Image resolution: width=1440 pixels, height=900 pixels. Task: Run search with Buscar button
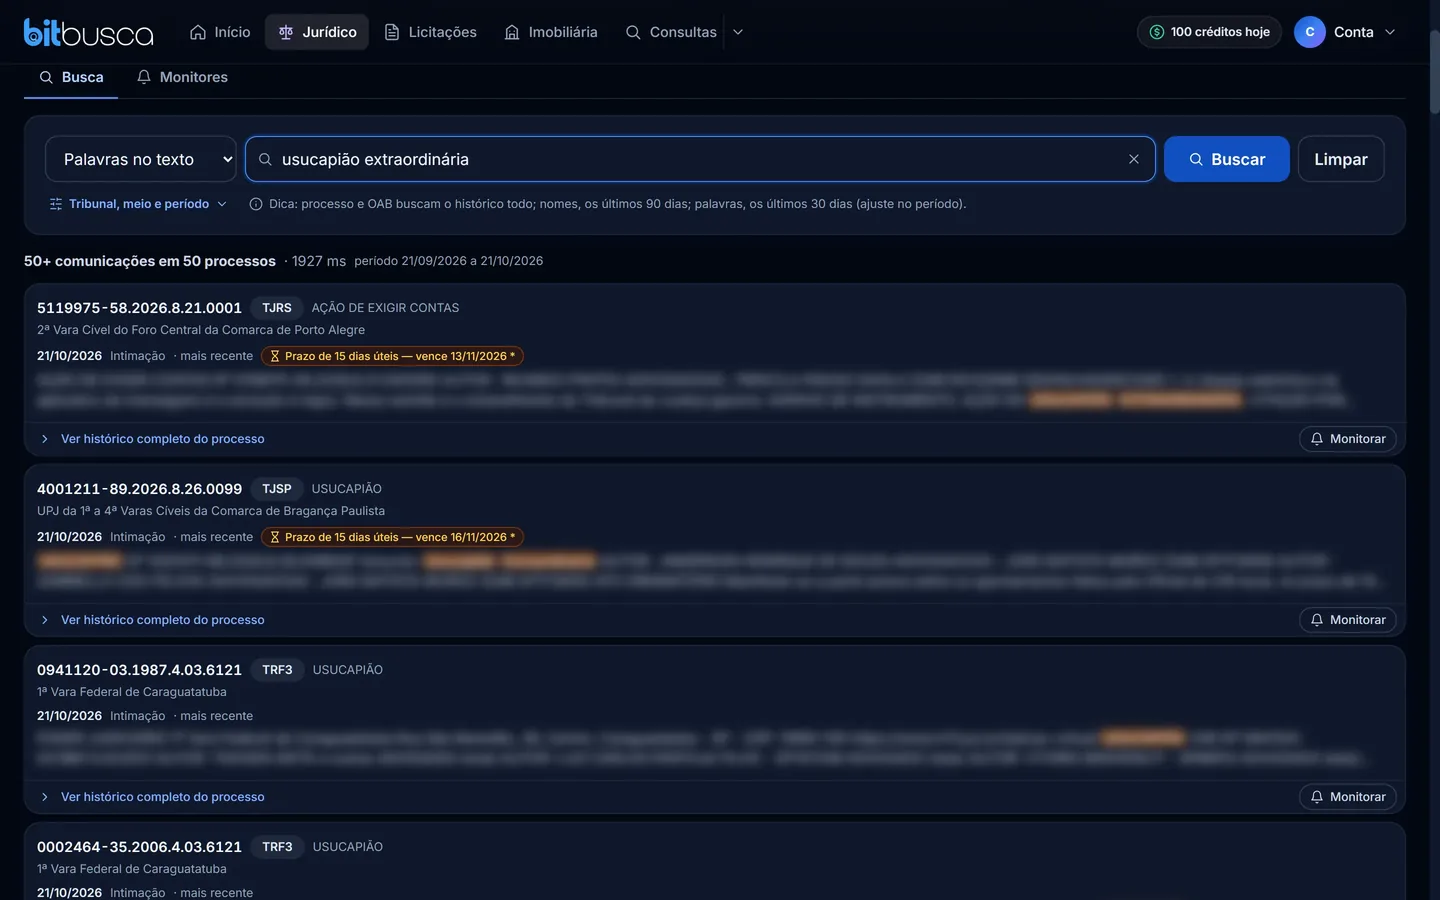1226,159
